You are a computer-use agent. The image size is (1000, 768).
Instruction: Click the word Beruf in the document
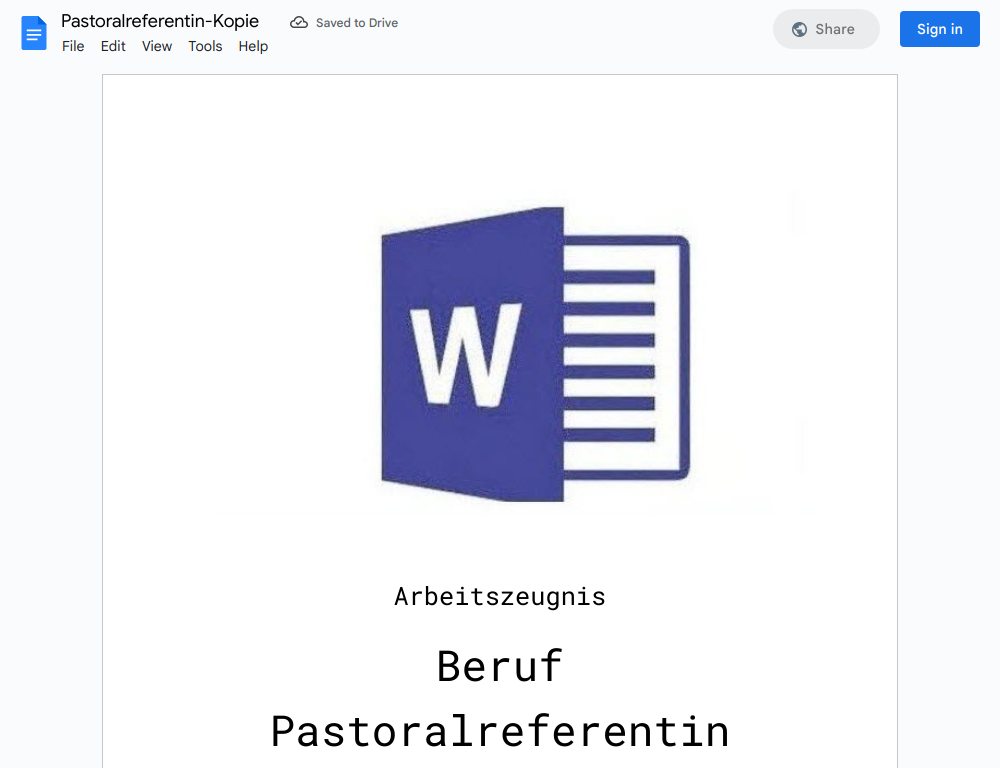[500, 665]
